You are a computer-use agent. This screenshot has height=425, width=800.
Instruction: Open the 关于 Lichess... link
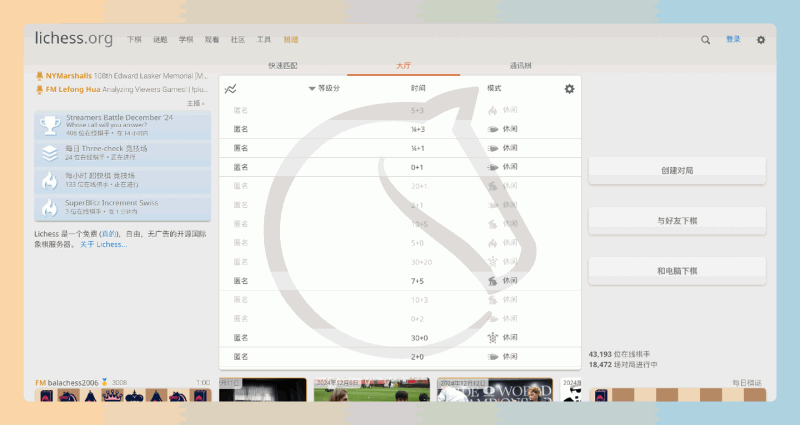point(104,244)
